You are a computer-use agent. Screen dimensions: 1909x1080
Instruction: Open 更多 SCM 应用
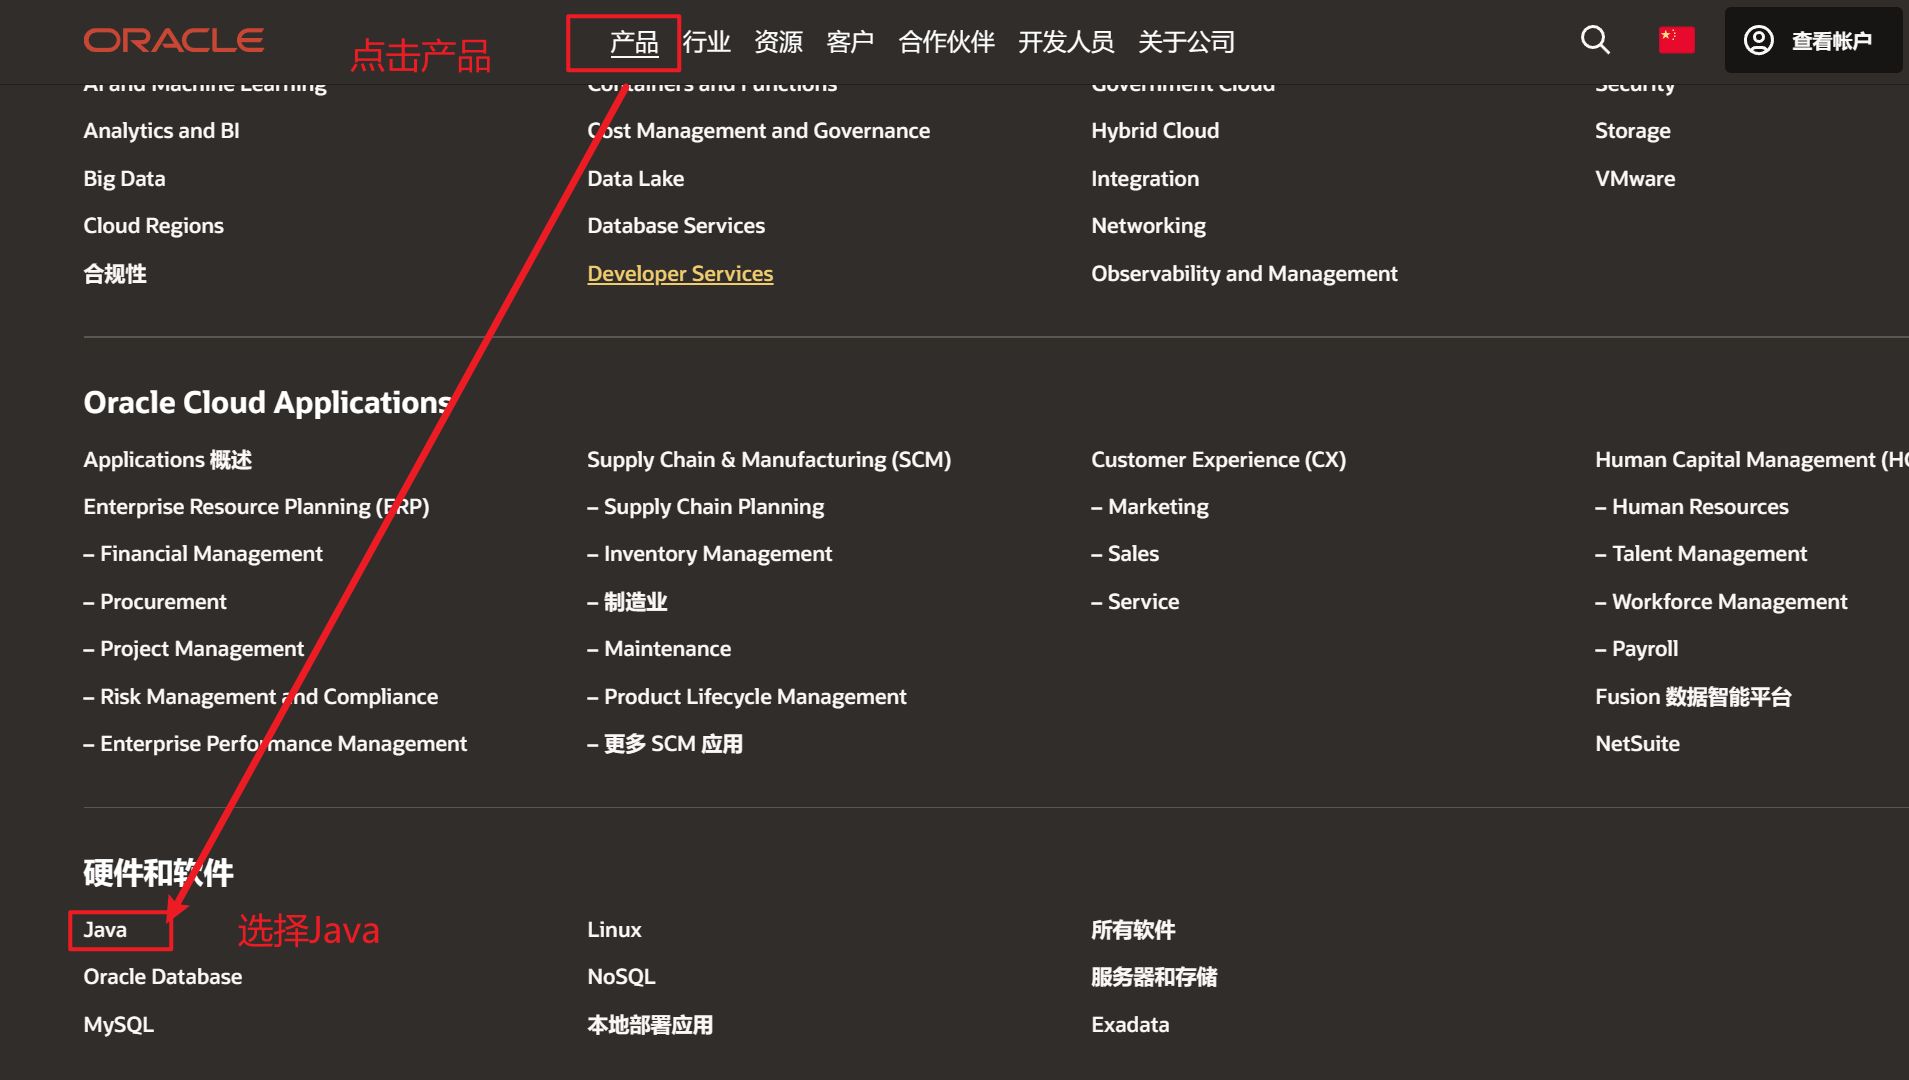[x=665, y=744]
